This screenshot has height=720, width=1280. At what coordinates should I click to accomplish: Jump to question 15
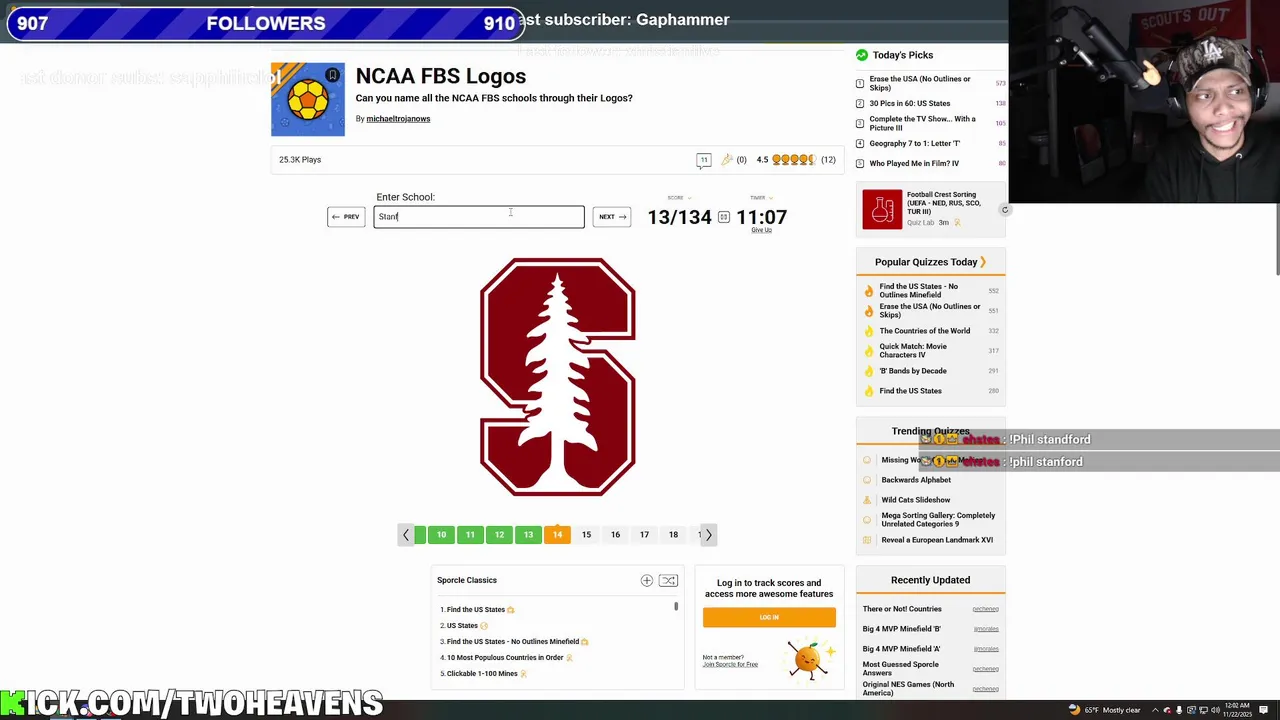[x=586, y=535]
